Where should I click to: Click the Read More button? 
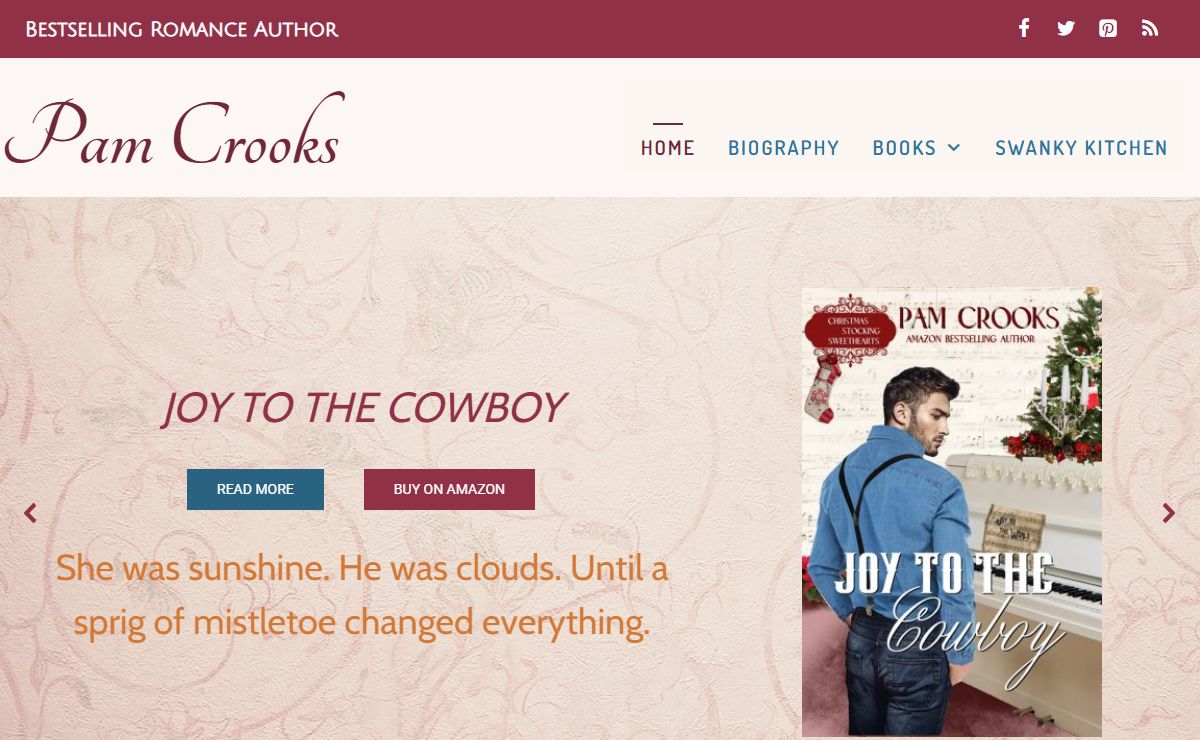click(255, 489)
